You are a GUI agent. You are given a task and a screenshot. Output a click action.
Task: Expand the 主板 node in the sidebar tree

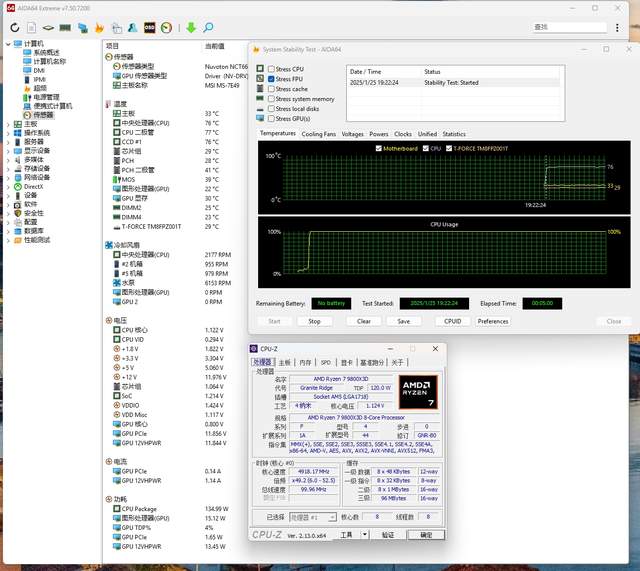8,124
